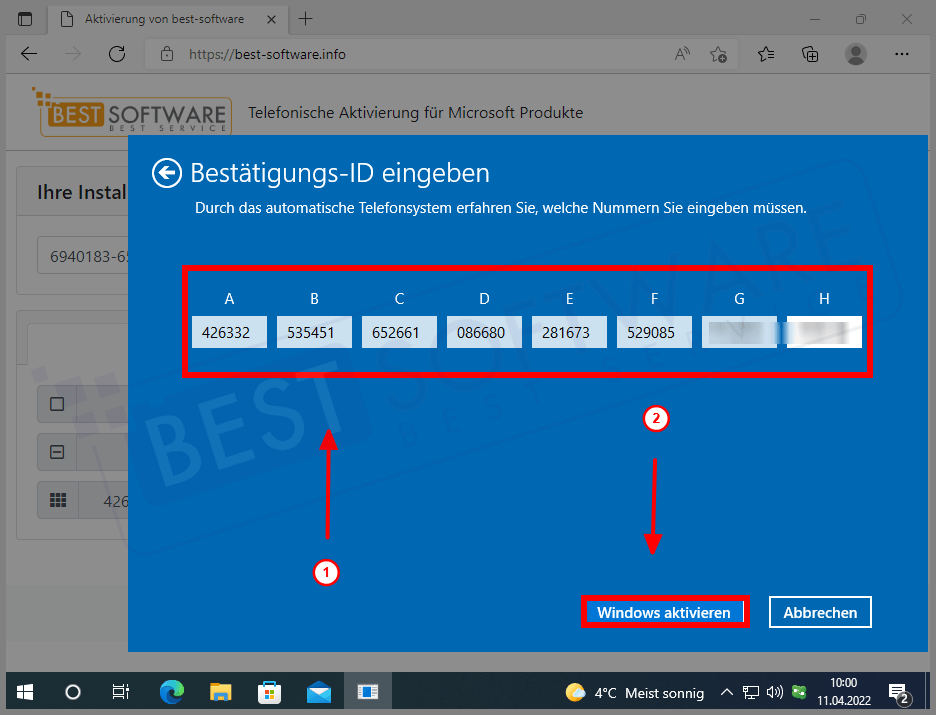
Task: Click the padlock icon in the address bar
Action: 168,54
